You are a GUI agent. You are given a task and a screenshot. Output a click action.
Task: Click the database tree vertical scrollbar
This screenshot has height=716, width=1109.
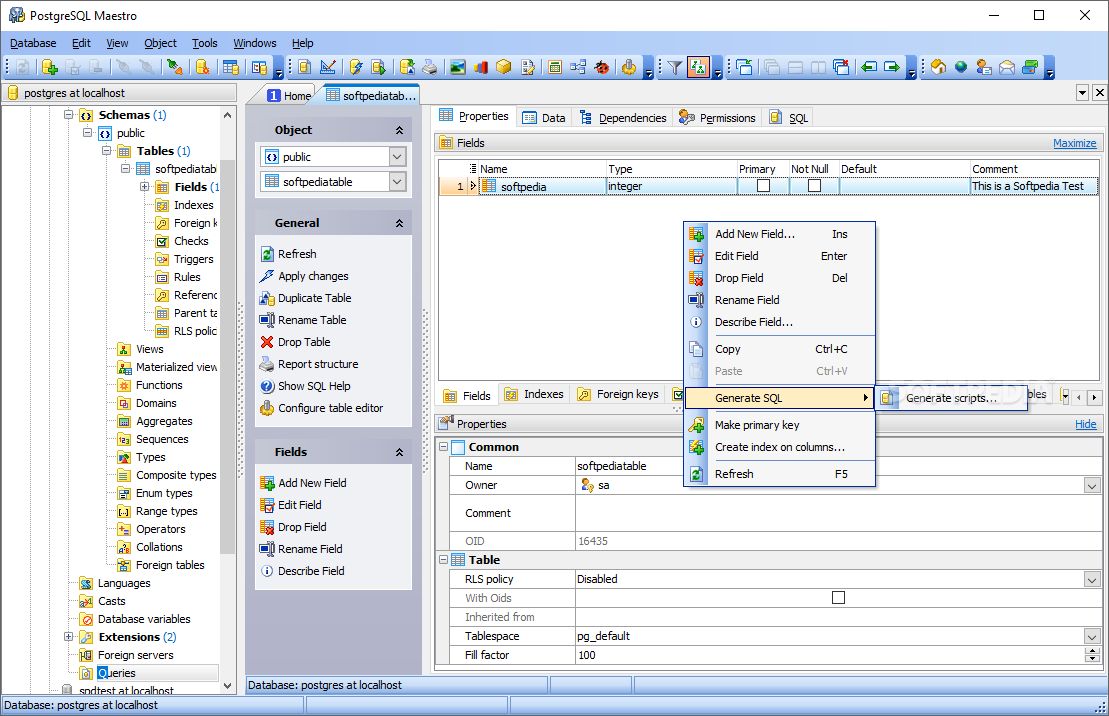[227, 356]
